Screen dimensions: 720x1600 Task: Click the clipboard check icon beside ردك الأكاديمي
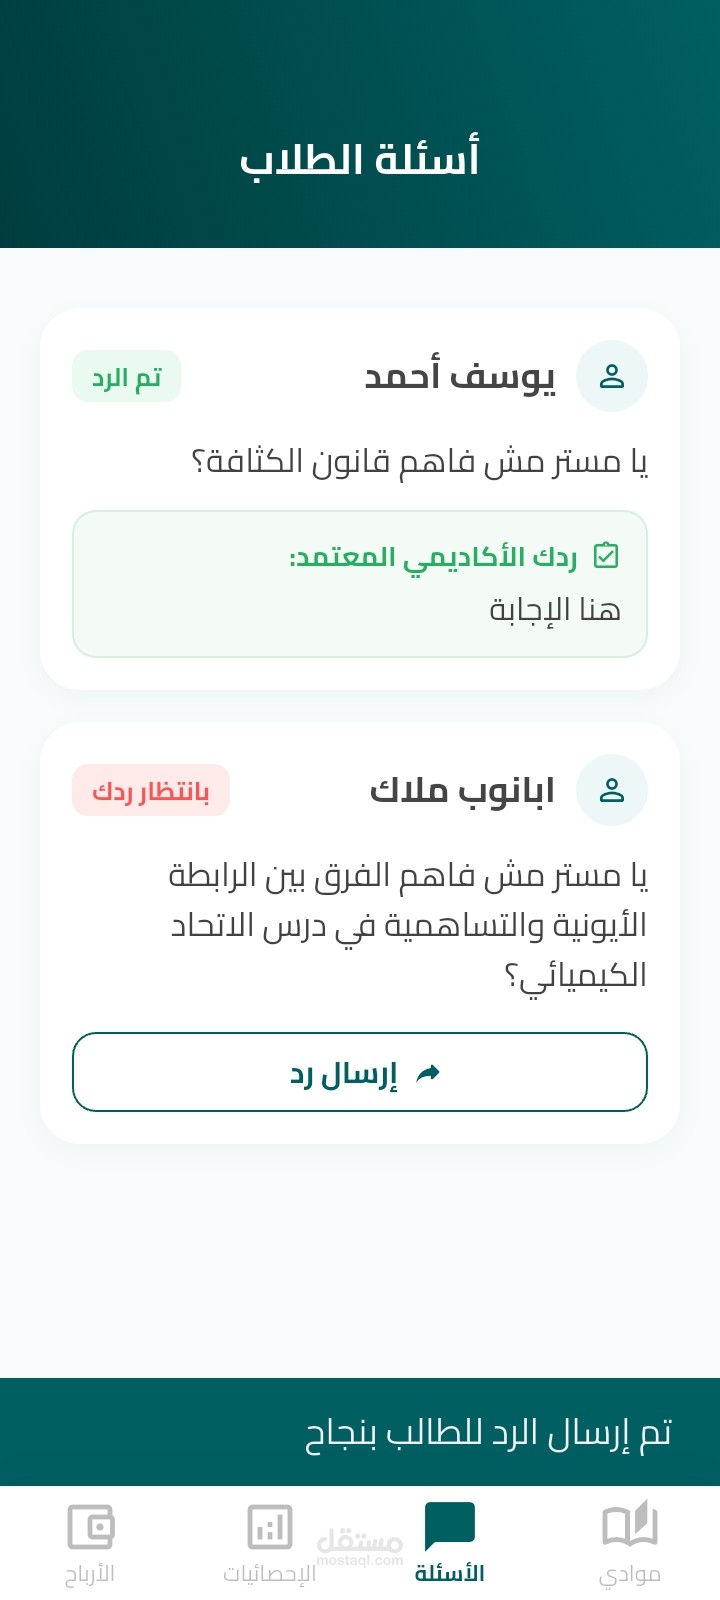(607, 555)
